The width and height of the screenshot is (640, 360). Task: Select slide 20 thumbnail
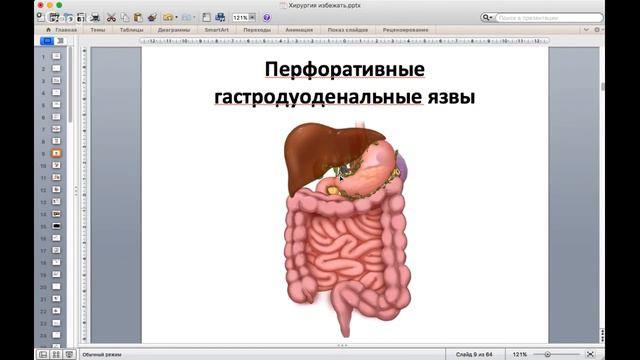point(56,287)
